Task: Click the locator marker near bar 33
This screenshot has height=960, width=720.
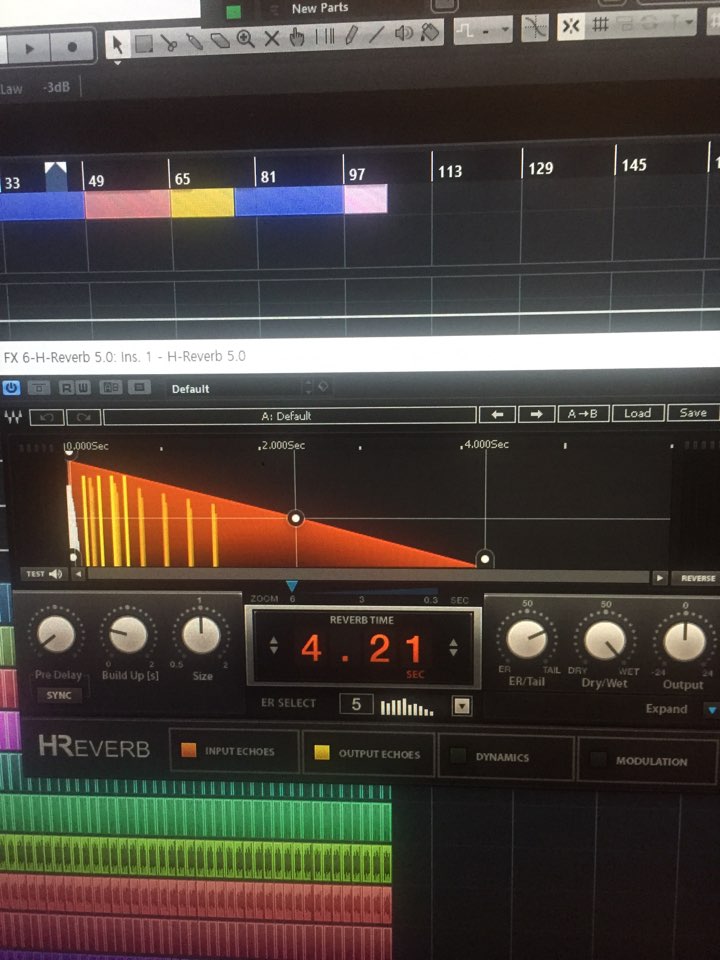Action: [x=56, y=177]
